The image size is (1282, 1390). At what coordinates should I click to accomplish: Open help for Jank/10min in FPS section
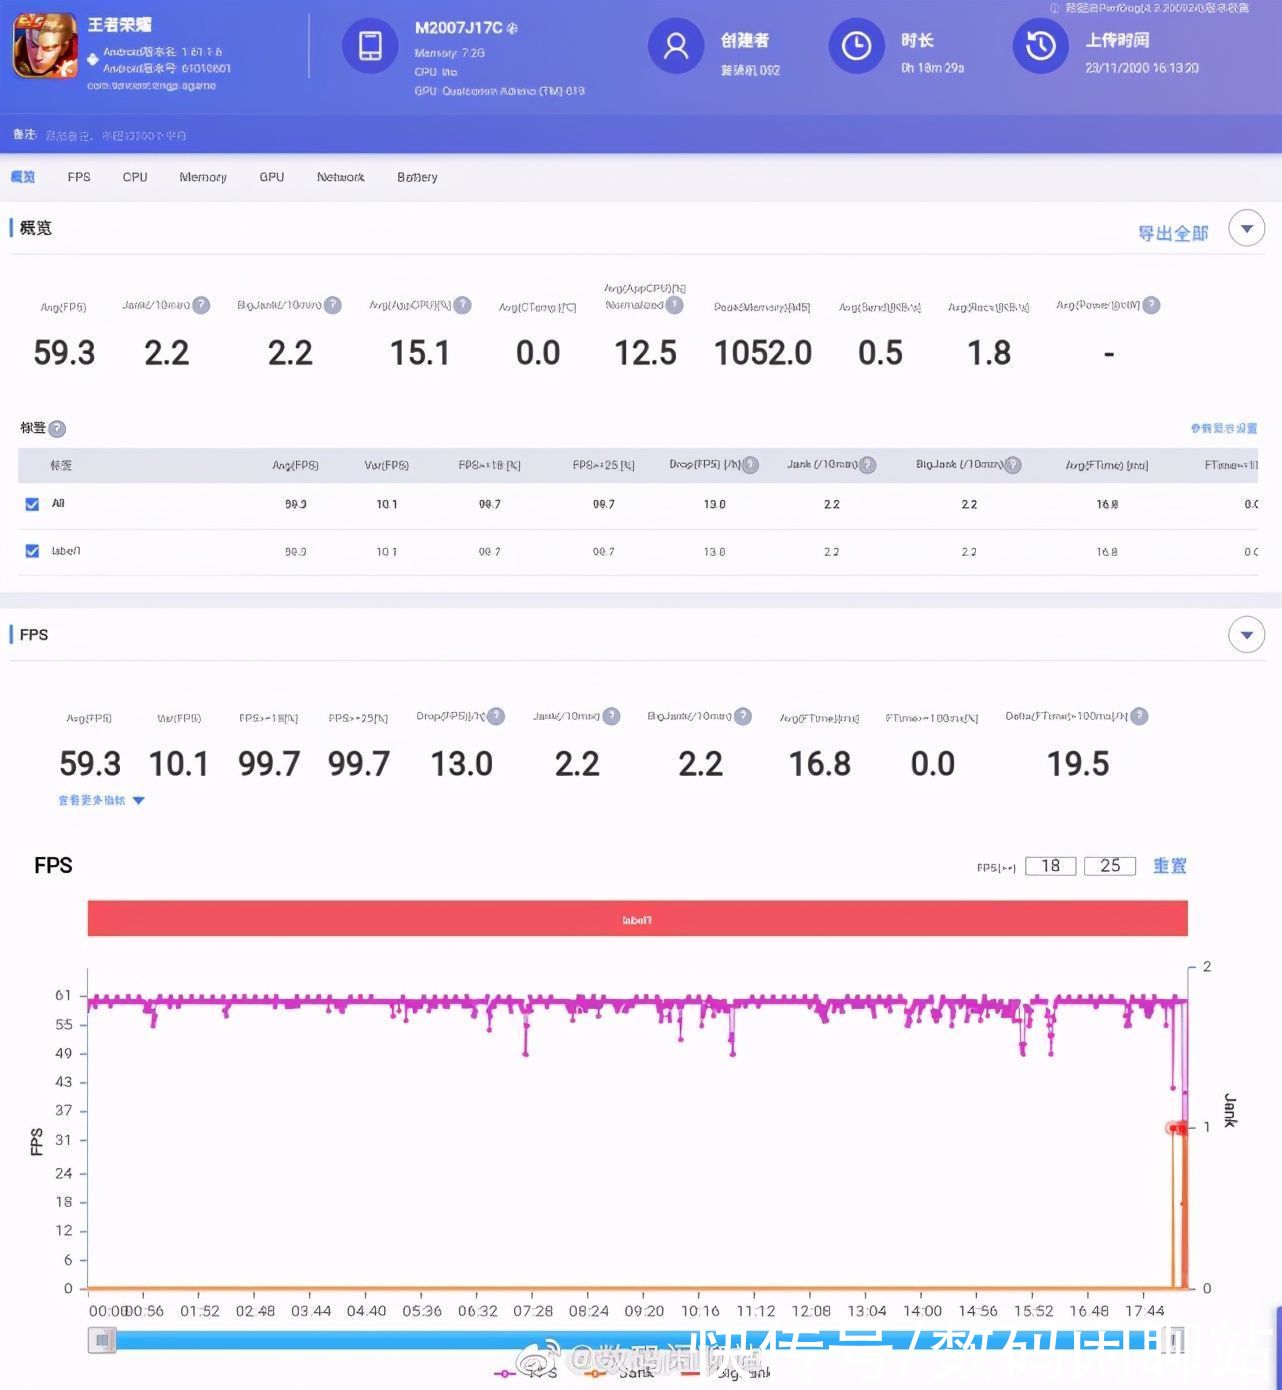[x=611, y=716]
